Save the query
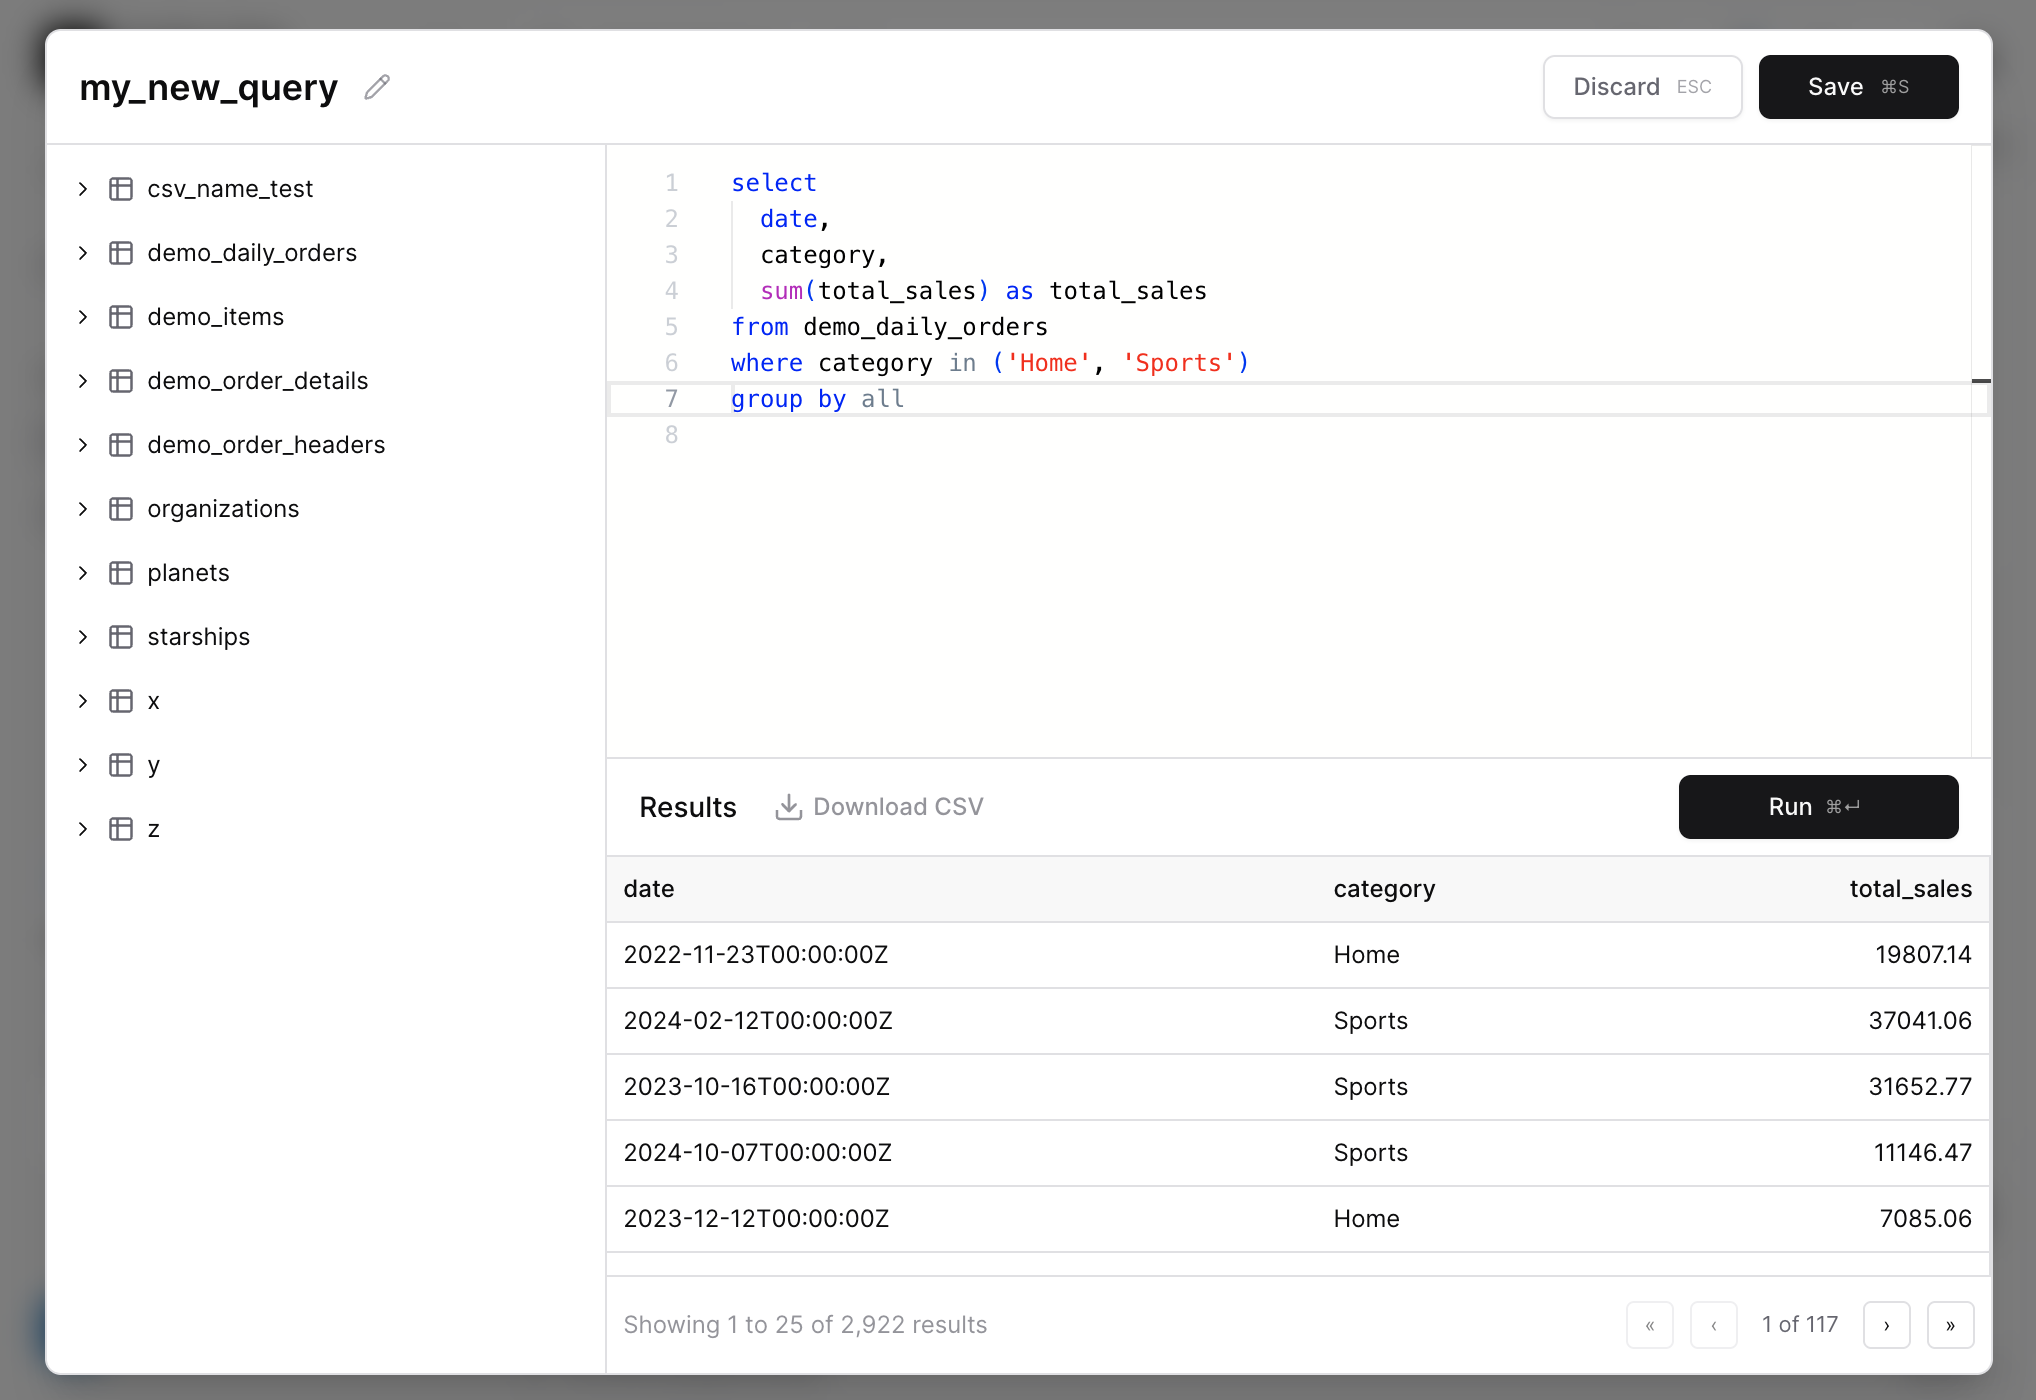 coord(1858,86)
